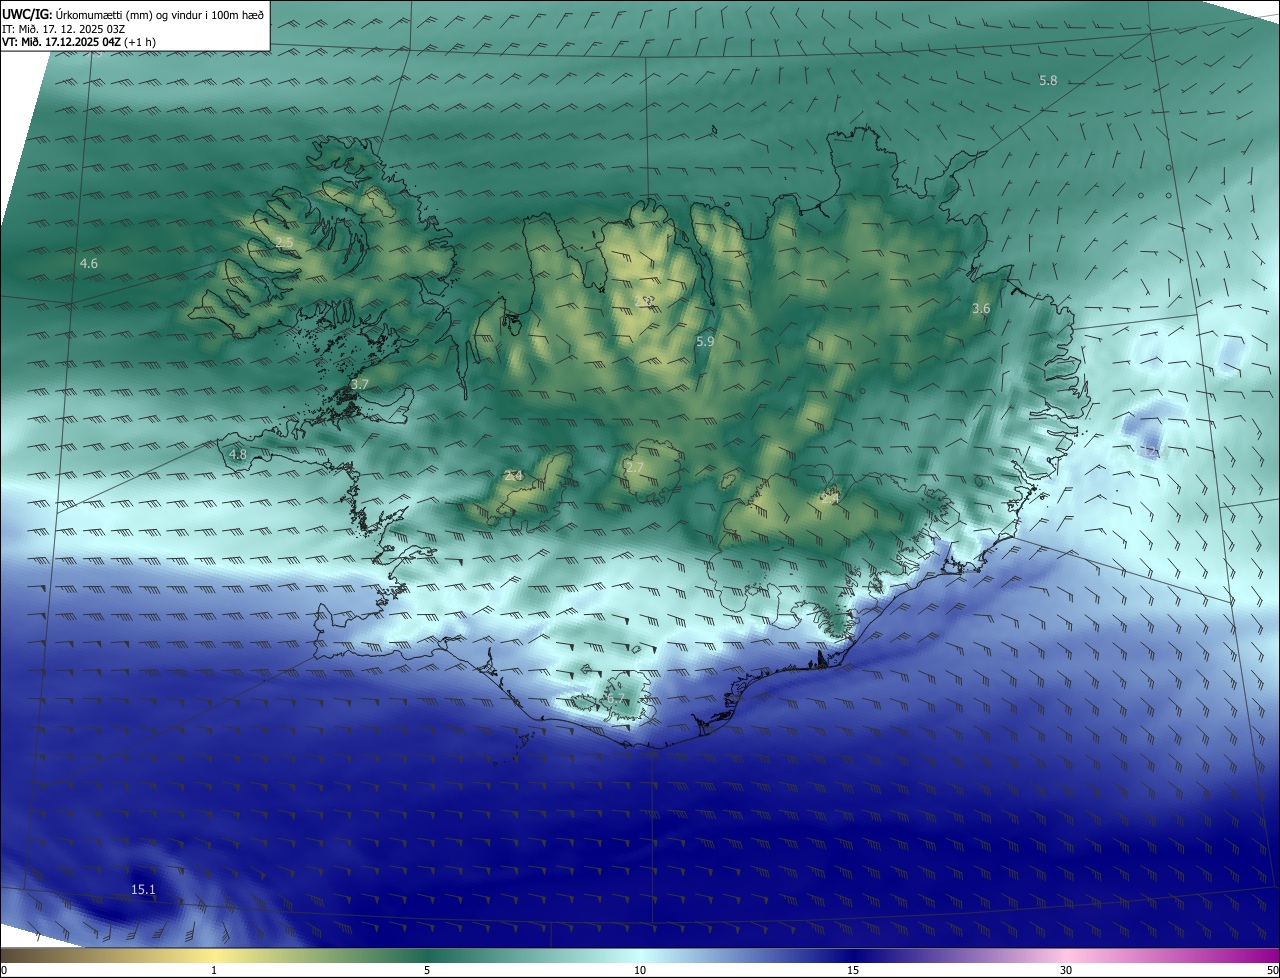Click the 3.6 value label on the map

(x=981, y=309)
